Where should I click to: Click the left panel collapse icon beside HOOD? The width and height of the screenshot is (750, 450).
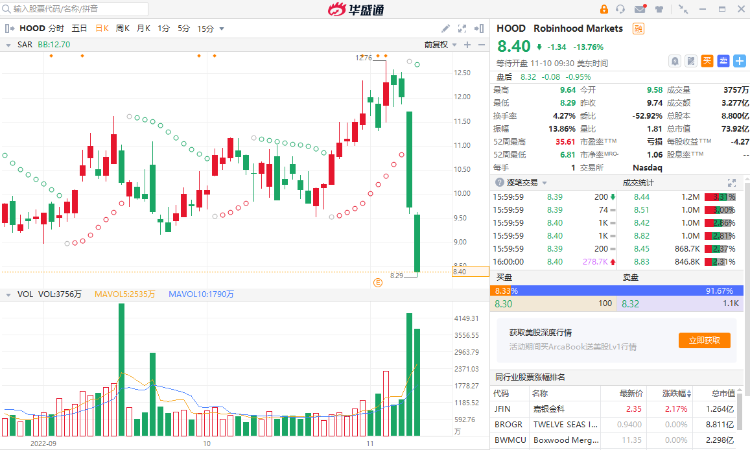click(9, 29)
